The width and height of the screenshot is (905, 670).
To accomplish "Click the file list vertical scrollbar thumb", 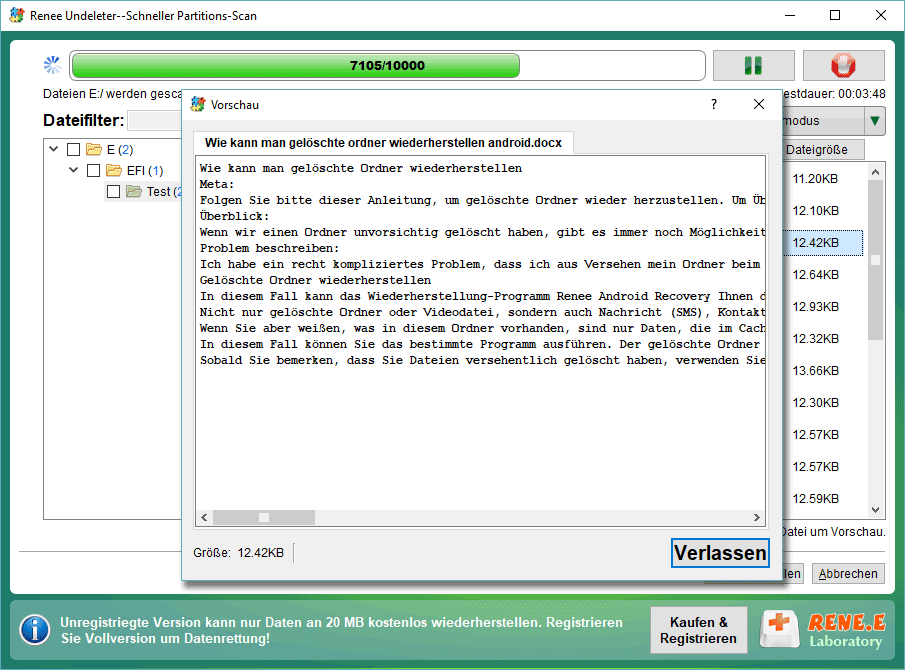I will point(875,260).
